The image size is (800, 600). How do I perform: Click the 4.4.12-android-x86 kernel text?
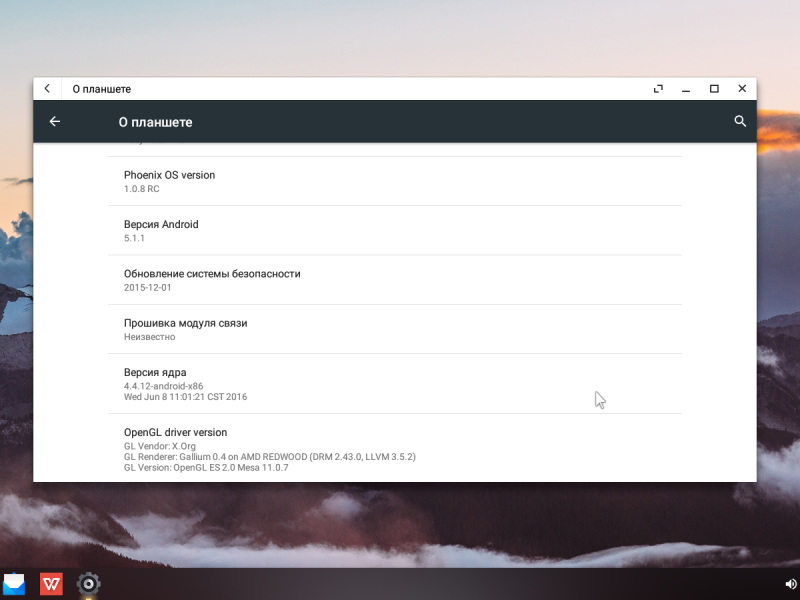coord(163,386)
